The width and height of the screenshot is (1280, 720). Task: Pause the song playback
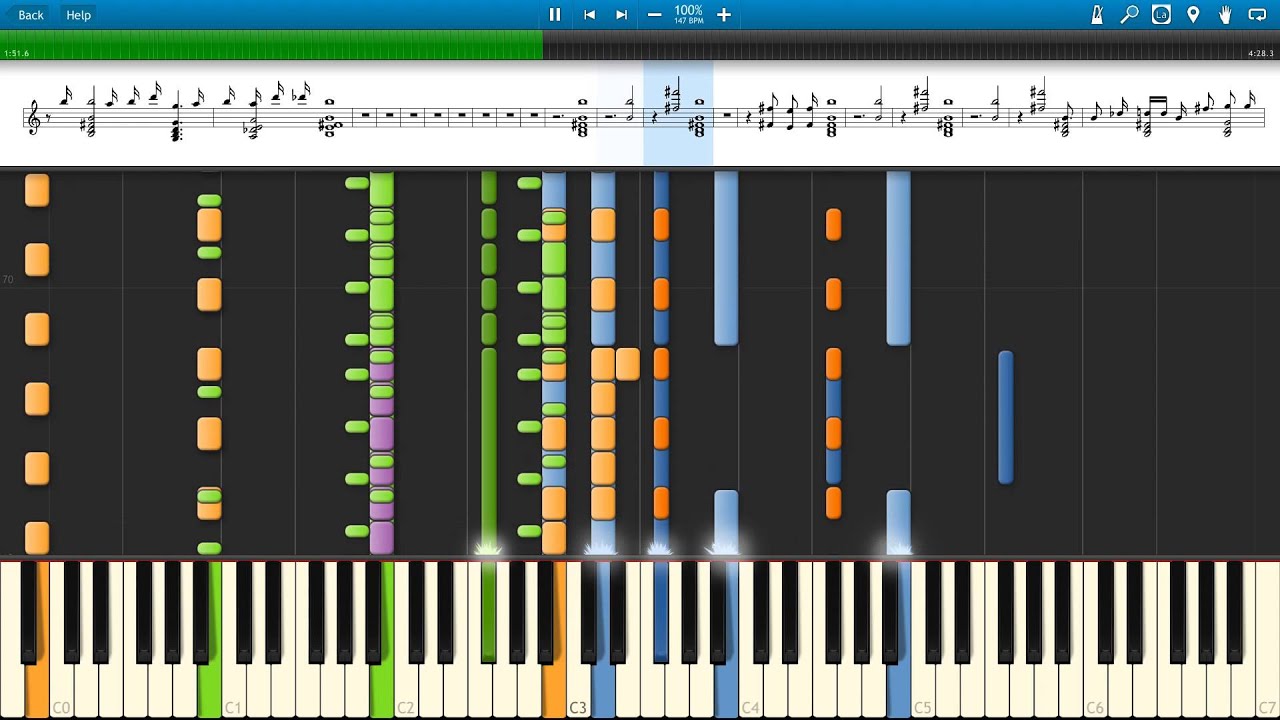(x=554, y=15)
